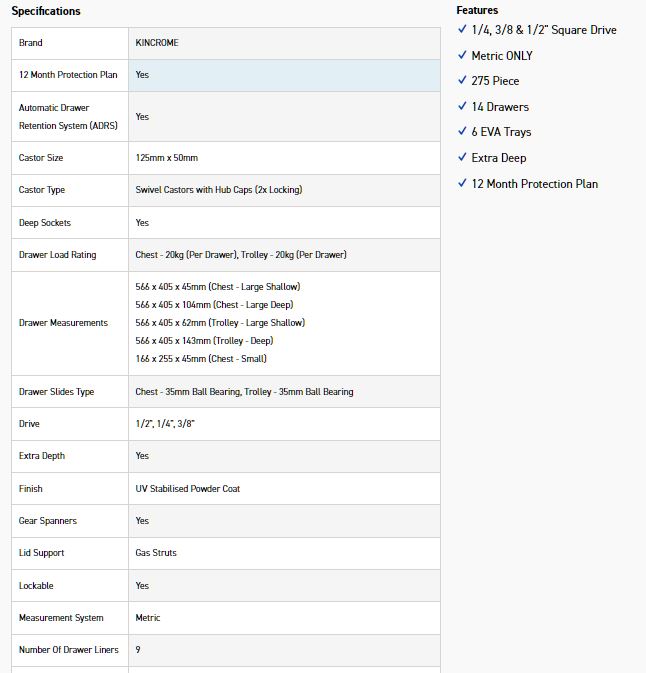Select the Features heading
Screen dimensions: 646x673
coord(477,10)
